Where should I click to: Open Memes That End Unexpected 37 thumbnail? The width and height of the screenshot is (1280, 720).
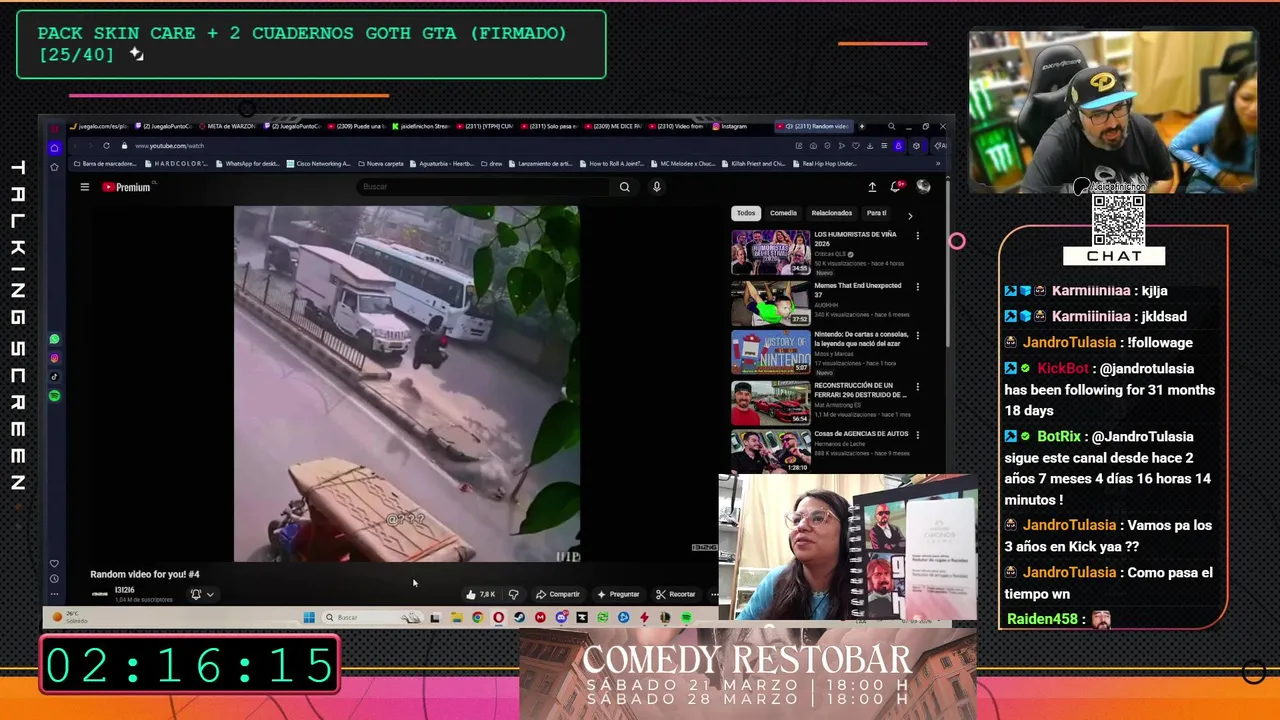771,302
